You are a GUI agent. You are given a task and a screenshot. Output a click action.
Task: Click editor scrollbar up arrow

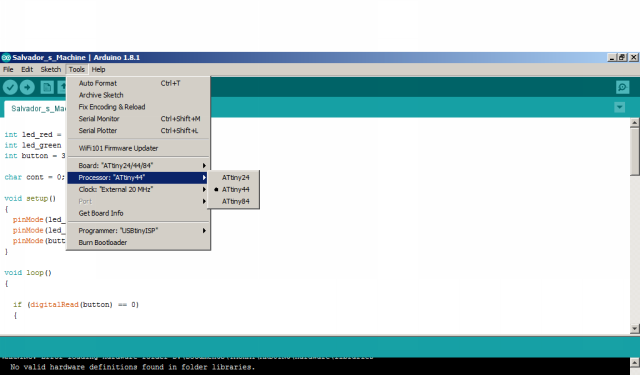pyautogui.click(x=634, y=122)
